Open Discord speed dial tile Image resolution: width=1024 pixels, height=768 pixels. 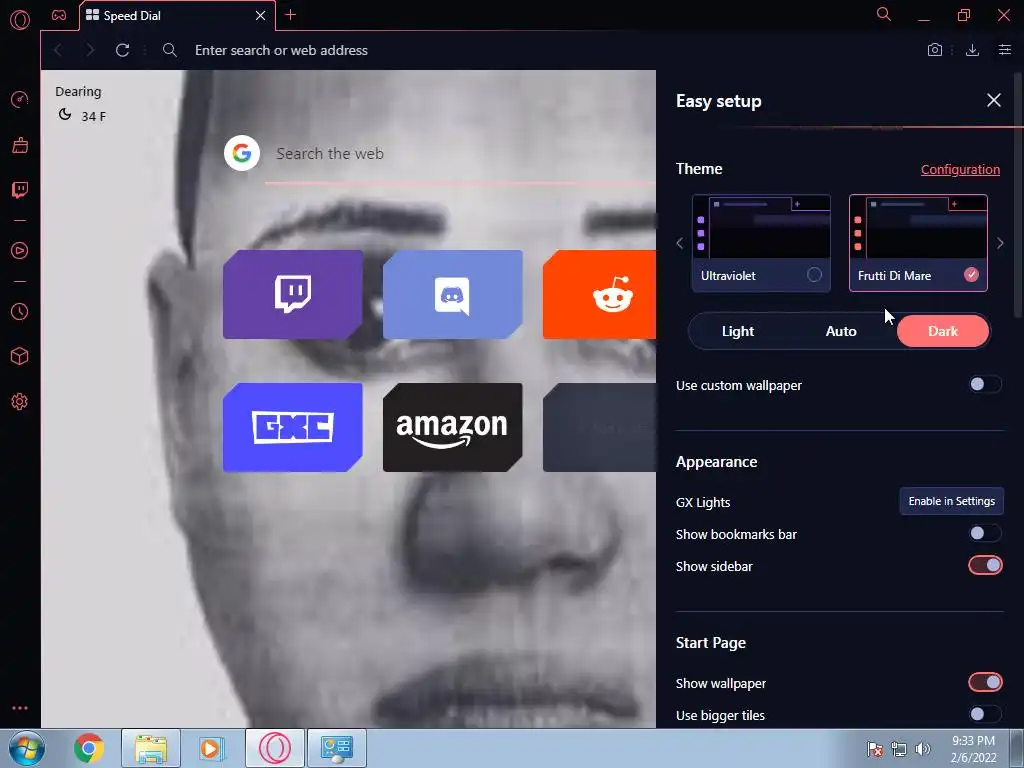coord(453,295)
